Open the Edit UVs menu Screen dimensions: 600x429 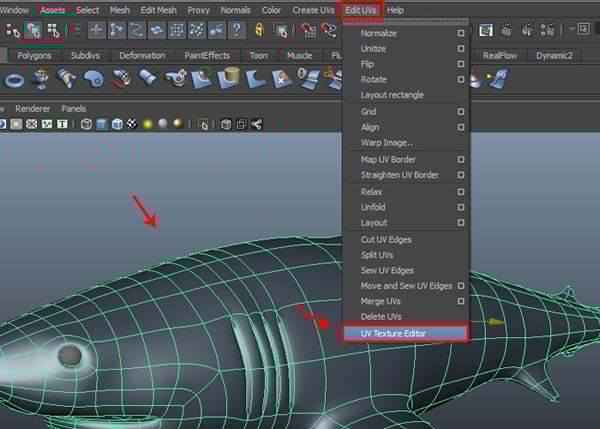coord(360,10)
